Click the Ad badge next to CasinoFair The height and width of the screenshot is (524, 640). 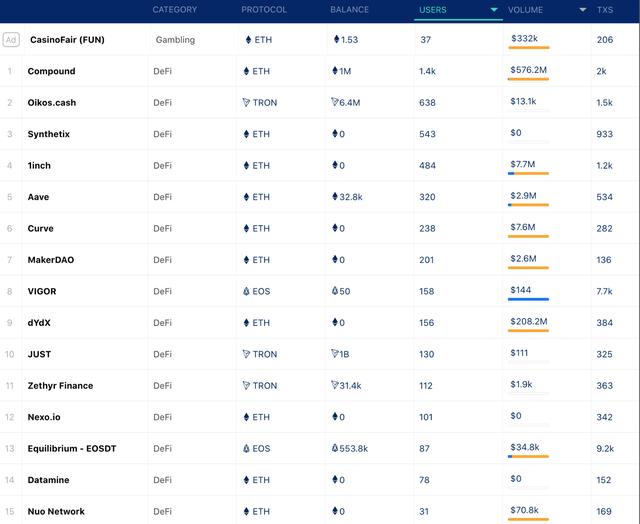pyautogui.click(x=11, y=40)
